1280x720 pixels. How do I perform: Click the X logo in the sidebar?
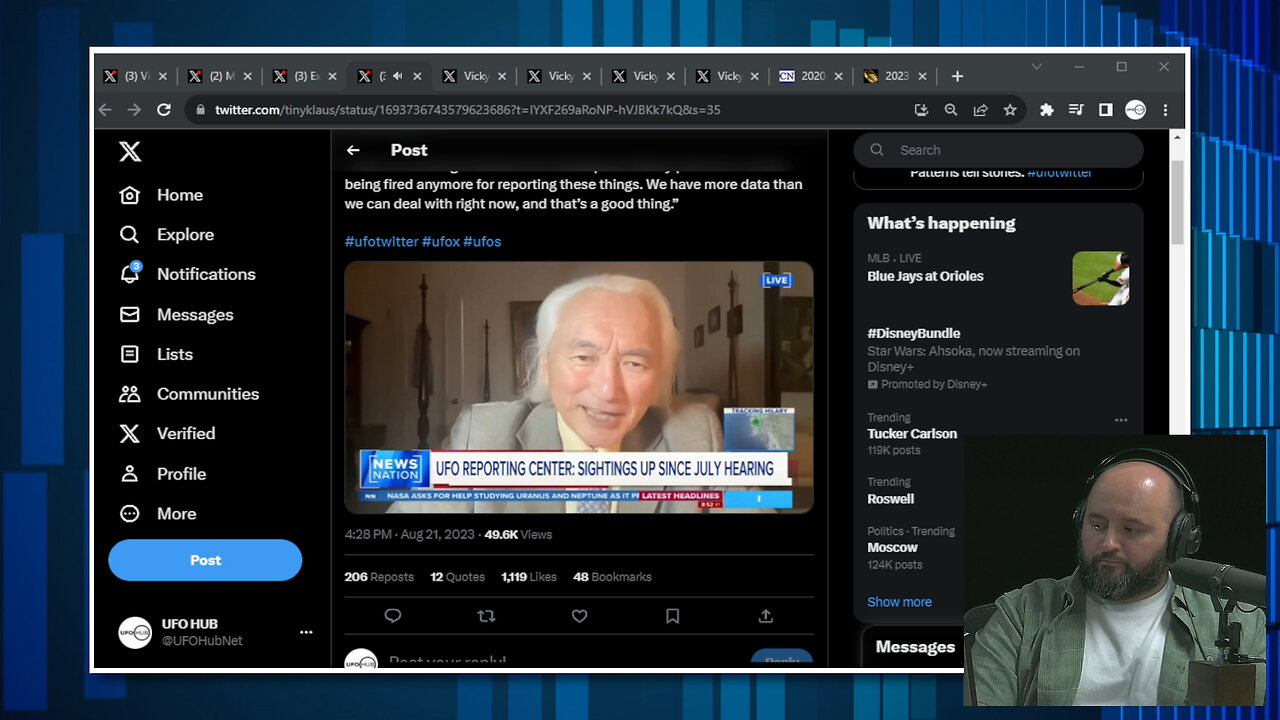pos(130,152)
